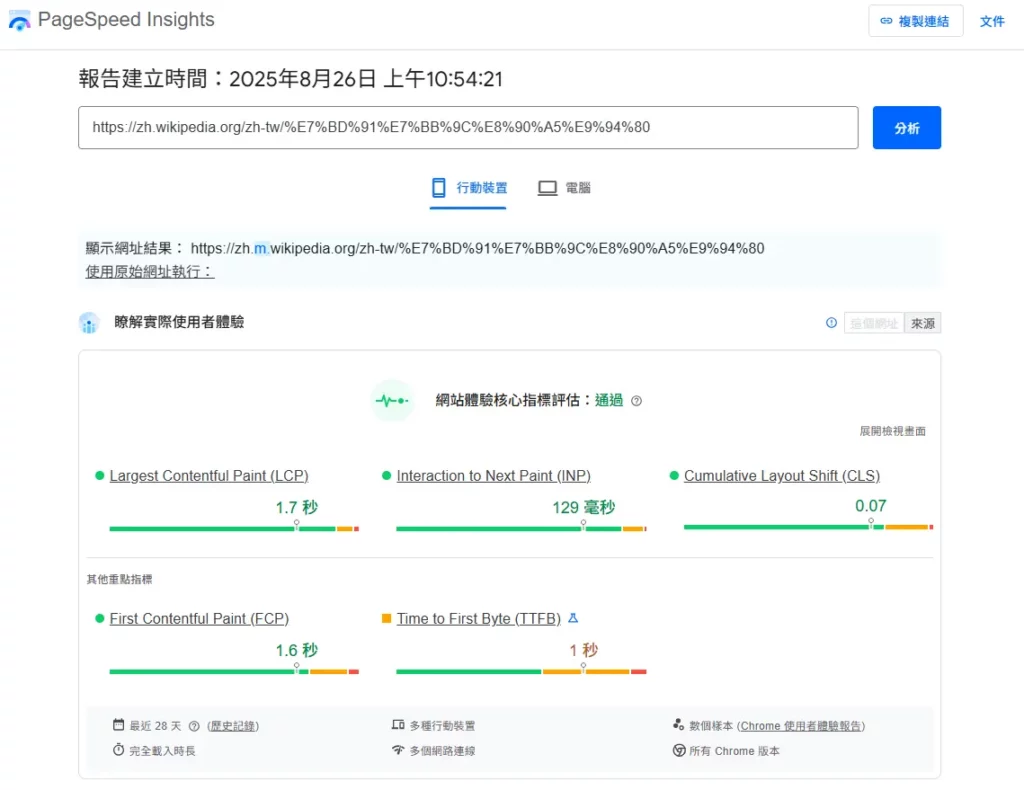Click the stopwatch icon for 完全載入時長
Viewport: 1024px width, 790px height.
click(118, 750)
